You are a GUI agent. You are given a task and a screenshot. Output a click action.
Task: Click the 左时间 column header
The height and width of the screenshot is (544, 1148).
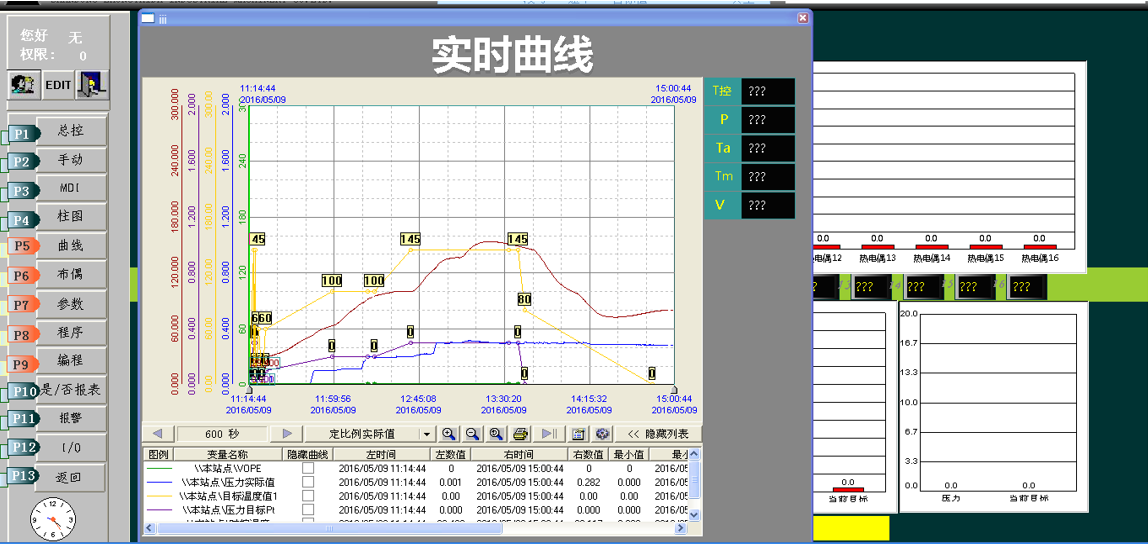(x=381, y=453)
